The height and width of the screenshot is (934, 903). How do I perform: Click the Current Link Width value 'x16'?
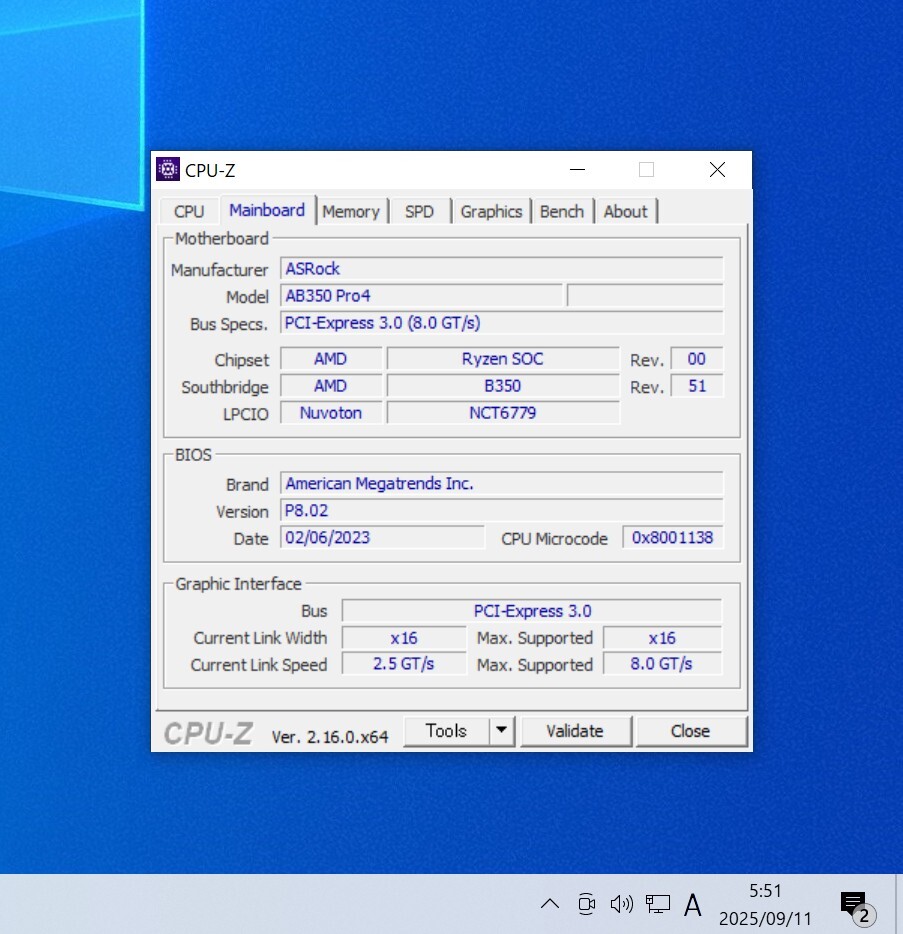click(x=404, y=638)
